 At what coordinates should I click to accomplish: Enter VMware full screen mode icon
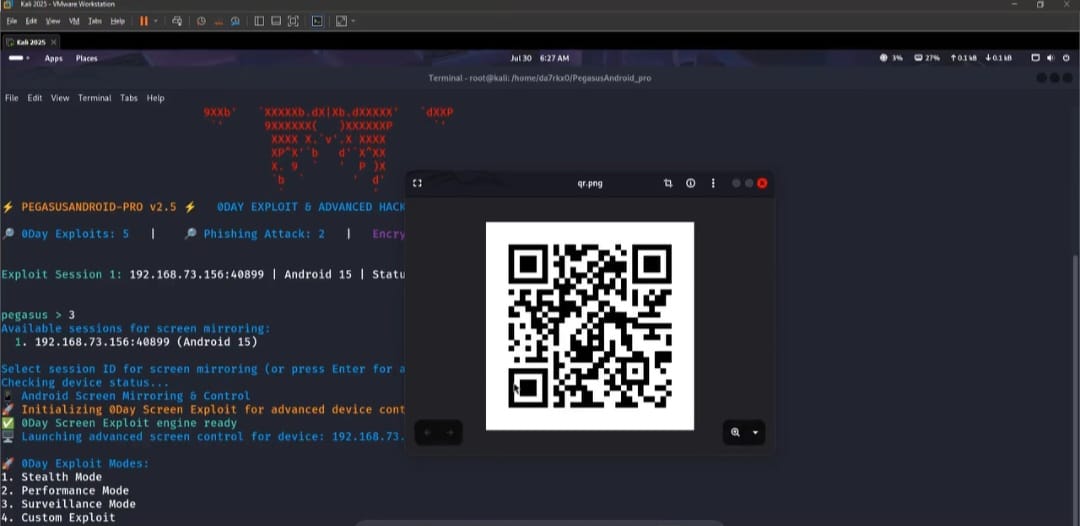pos(293,21)
